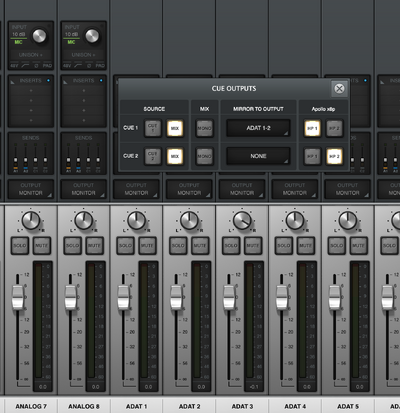400x413 pixels.
Task: Enable HP 2 in the Cue 1 row
Action: click(x=334, y=128)
